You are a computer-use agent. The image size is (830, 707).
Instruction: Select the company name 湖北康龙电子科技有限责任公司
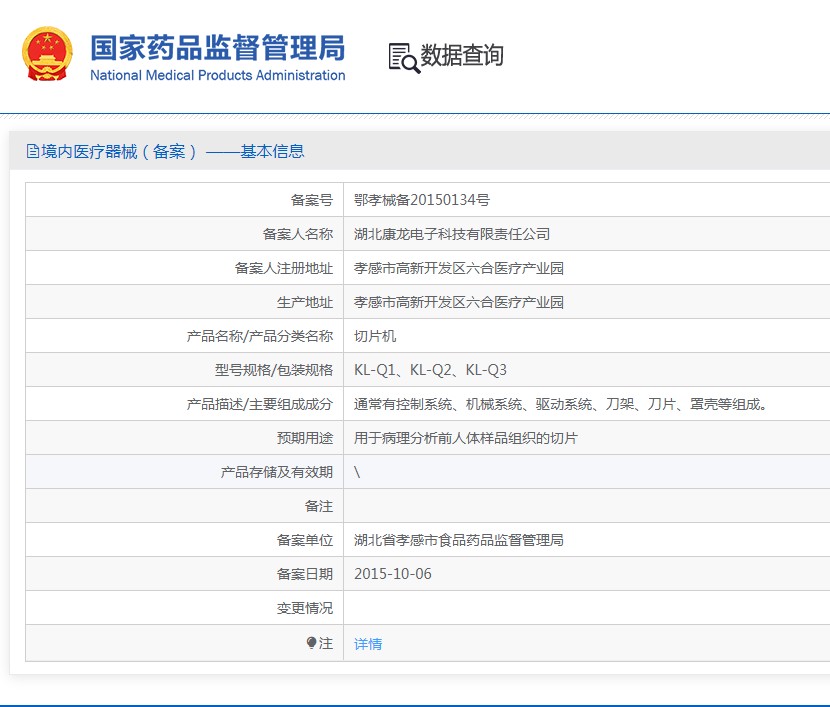(x=452, y=234)
